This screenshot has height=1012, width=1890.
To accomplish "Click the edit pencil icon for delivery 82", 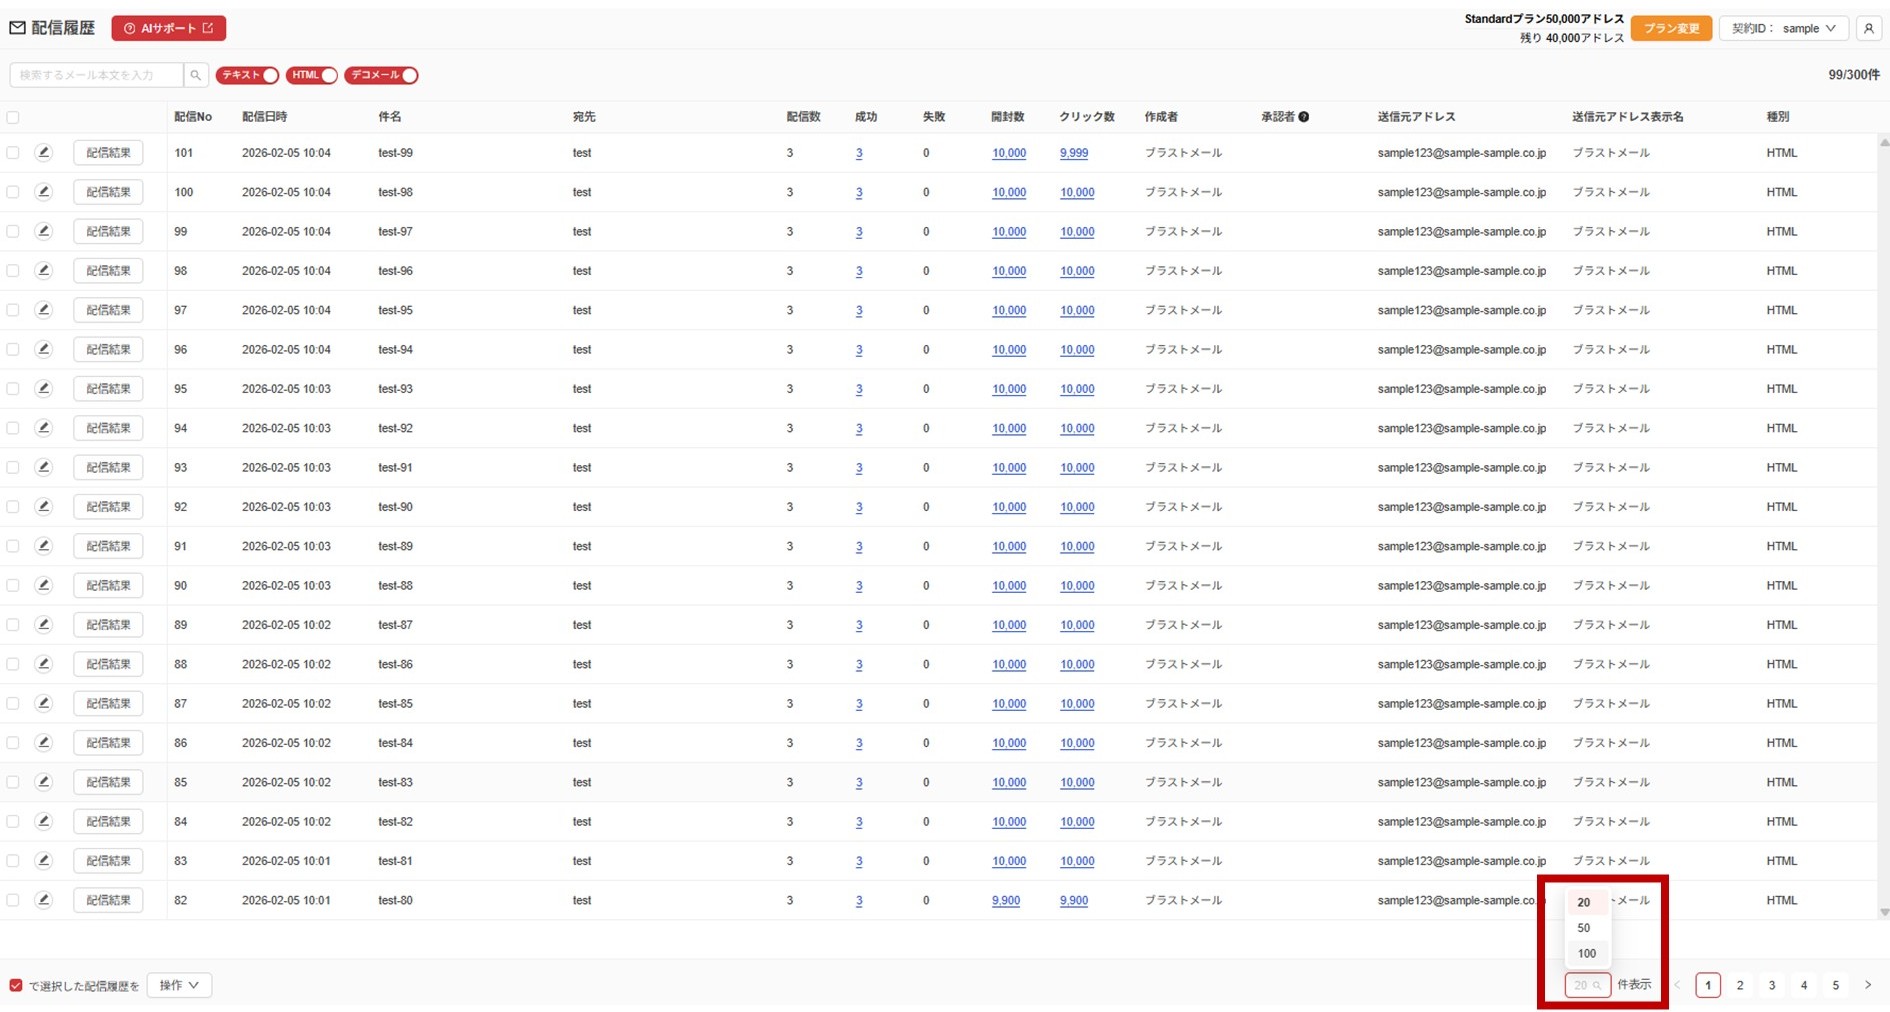I will 43,900.
